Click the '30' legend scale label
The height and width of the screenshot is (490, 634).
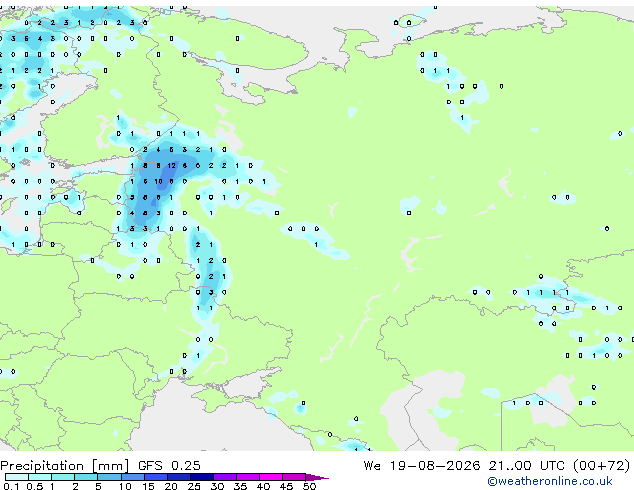[217, 486]
